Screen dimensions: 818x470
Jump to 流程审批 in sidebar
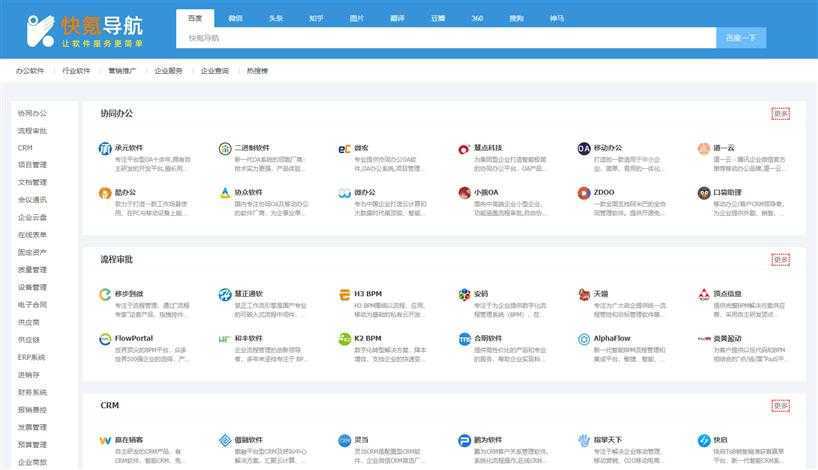coord(32,130)
